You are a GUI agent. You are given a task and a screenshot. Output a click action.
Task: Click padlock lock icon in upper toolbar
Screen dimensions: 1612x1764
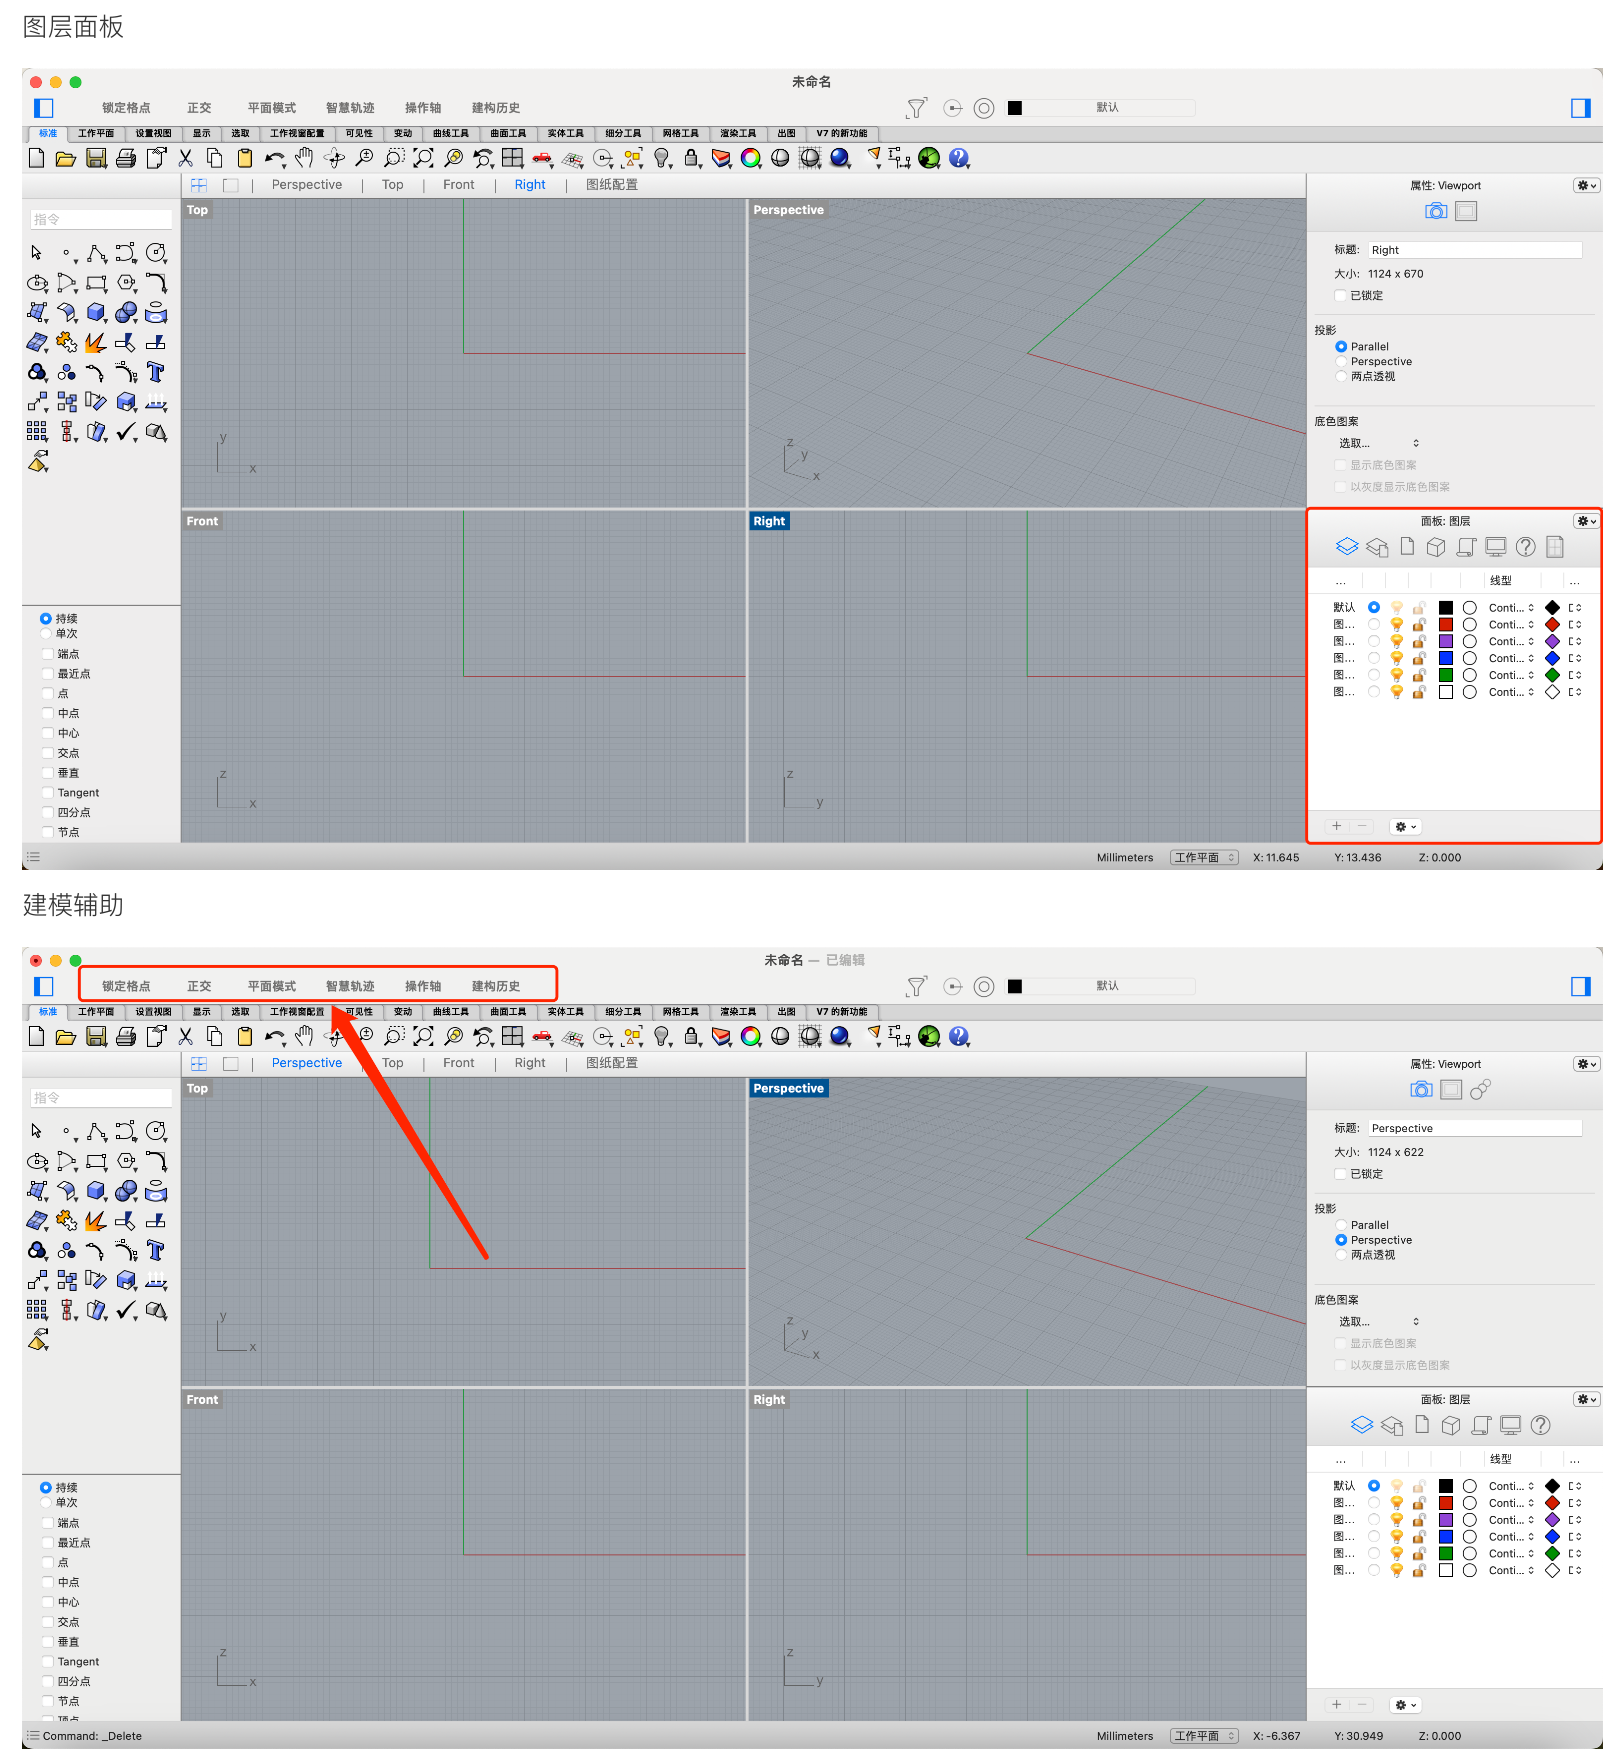(x=691, y=158)
